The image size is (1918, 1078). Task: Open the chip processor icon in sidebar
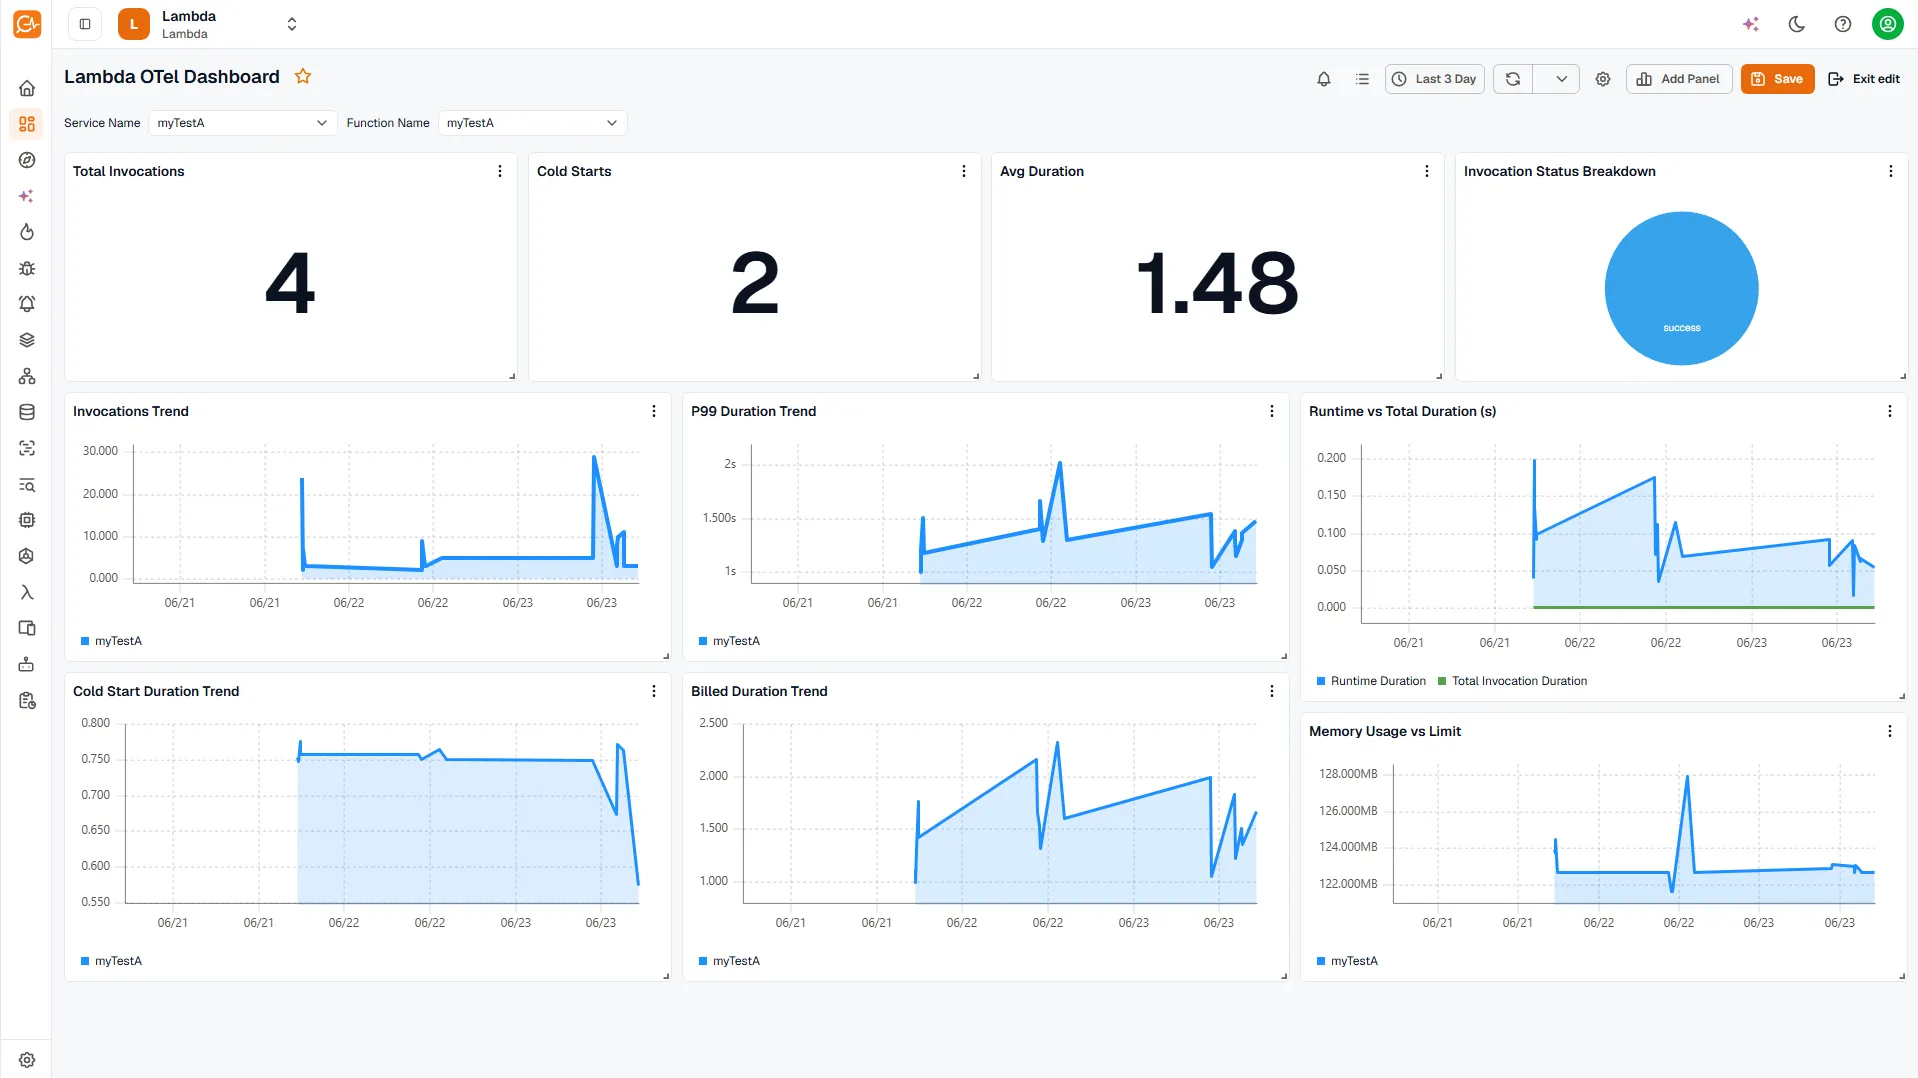[27, 520]
